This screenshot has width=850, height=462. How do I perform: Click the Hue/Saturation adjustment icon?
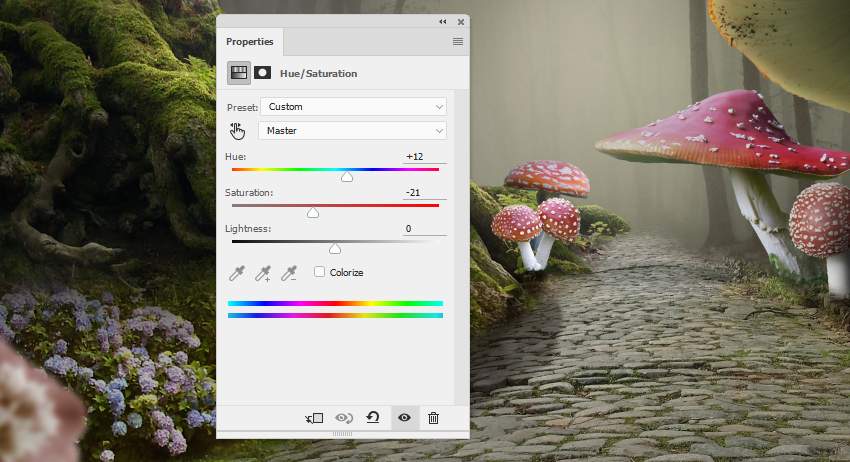tap(239, 73)
